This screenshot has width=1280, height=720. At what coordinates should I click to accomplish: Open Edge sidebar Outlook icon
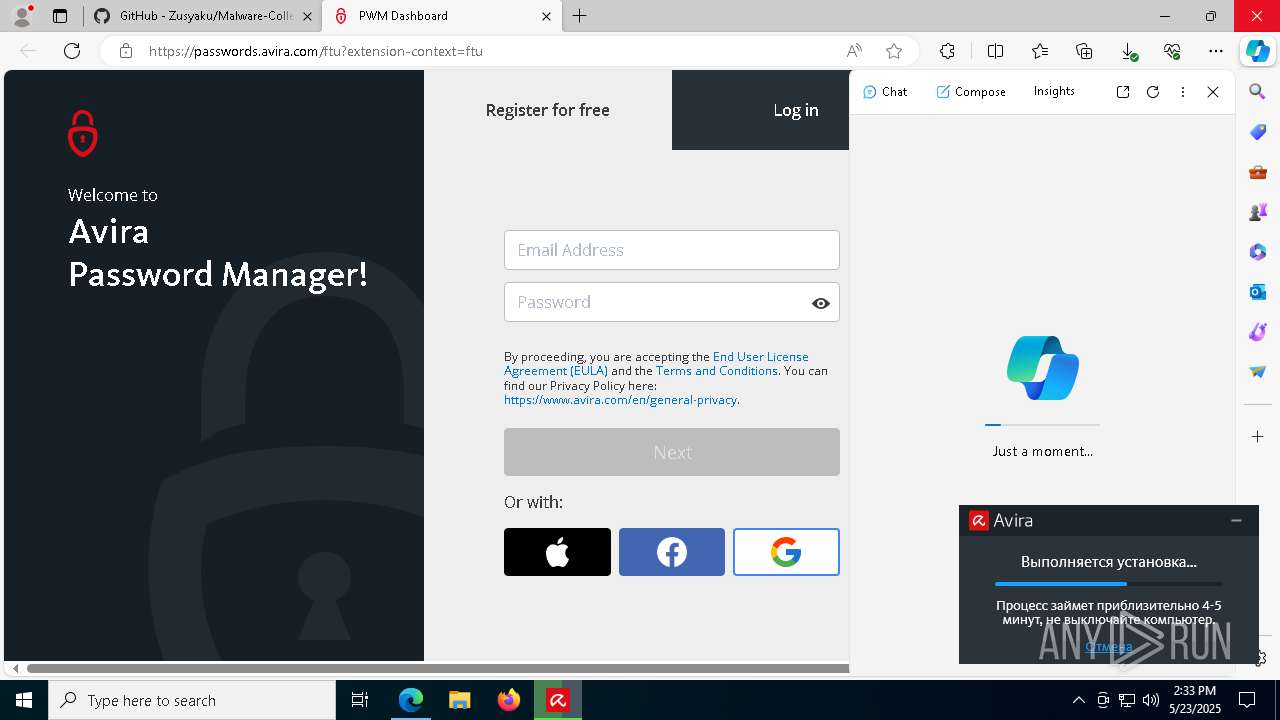[x=1258, y=292]
